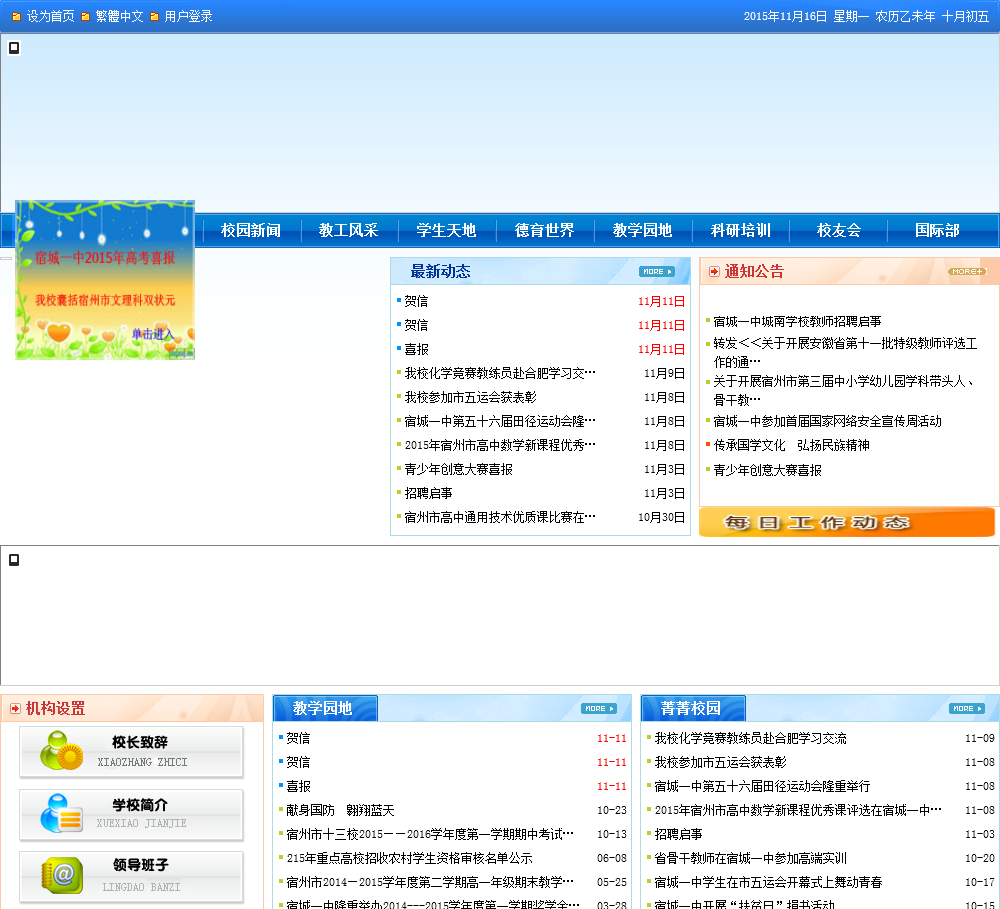Click the 高考喜报 floating banner image
Image resolution: width=1000 pixels, height=909 pixels.
point(105,280)
